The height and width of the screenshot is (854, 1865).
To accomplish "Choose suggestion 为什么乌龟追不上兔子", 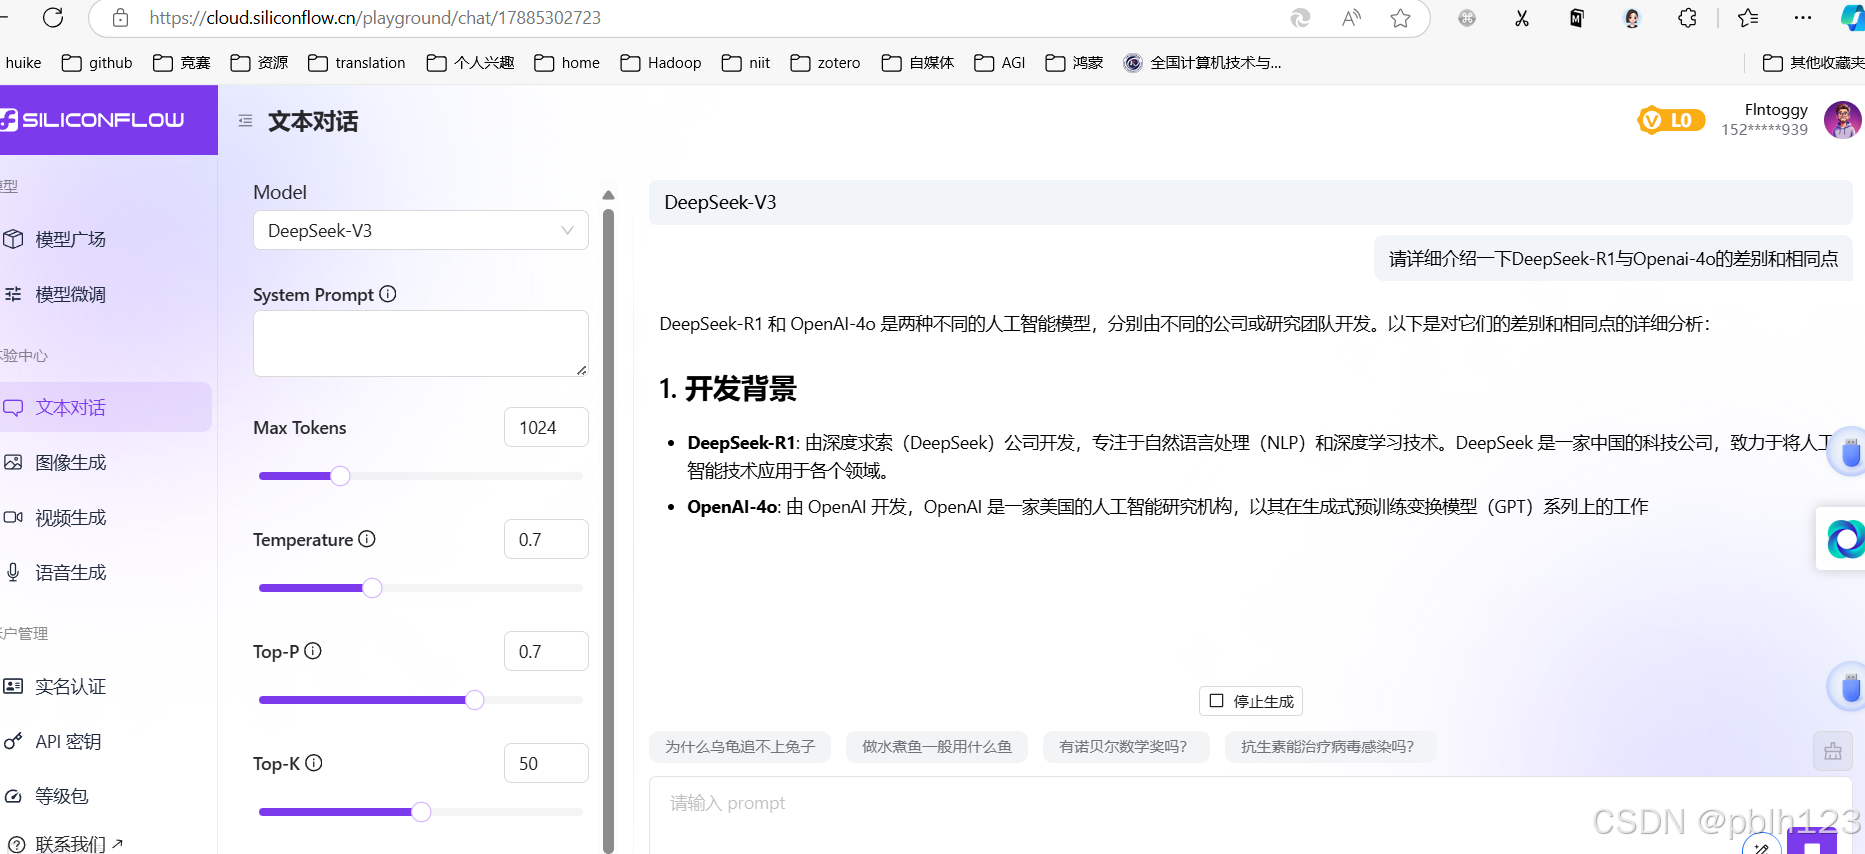I will click(x=740, y=747).
